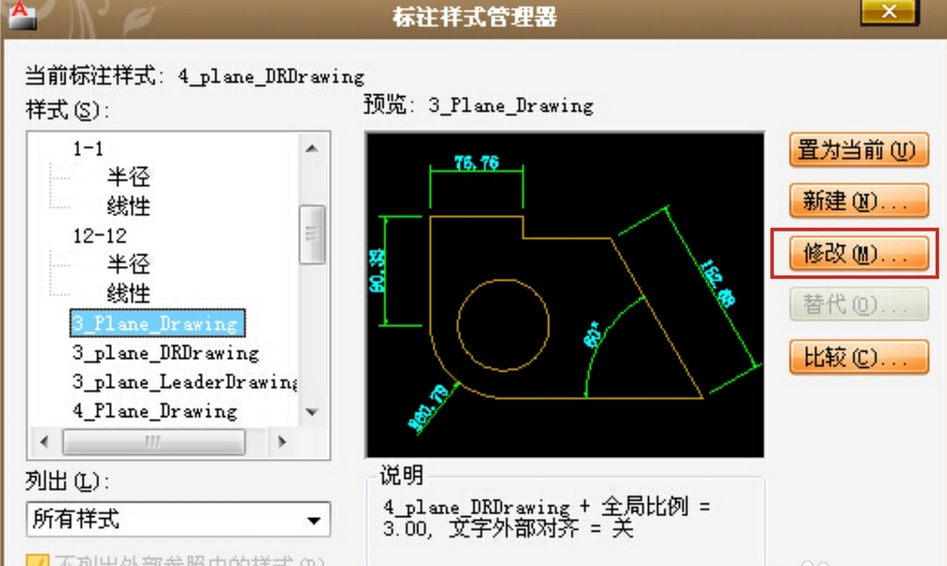
Task: Pick the 3_plane_DRDrawing style
Action: coord(165,353)
